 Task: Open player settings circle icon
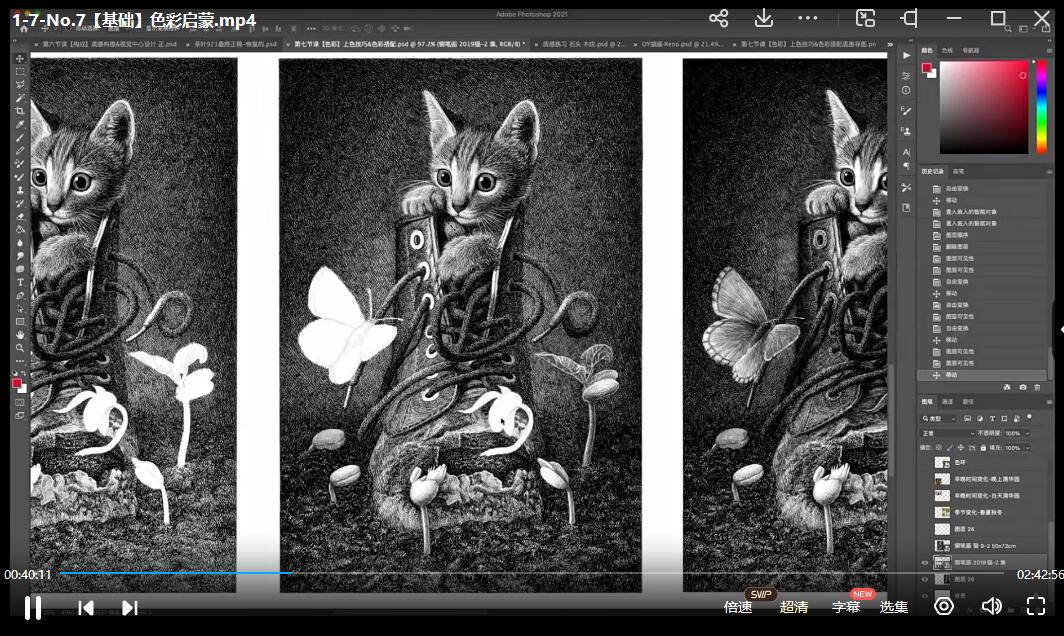(944, 605)
